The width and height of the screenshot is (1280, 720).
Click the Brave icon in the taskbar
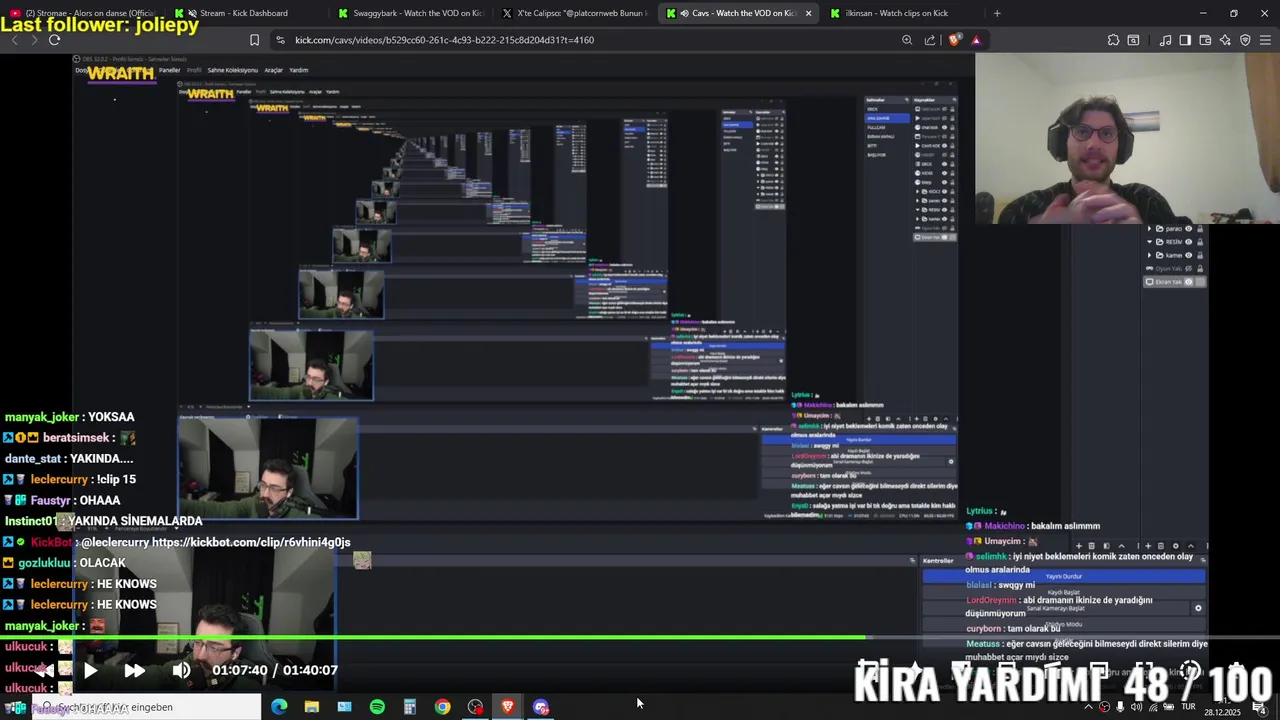(x=508, y=707)
